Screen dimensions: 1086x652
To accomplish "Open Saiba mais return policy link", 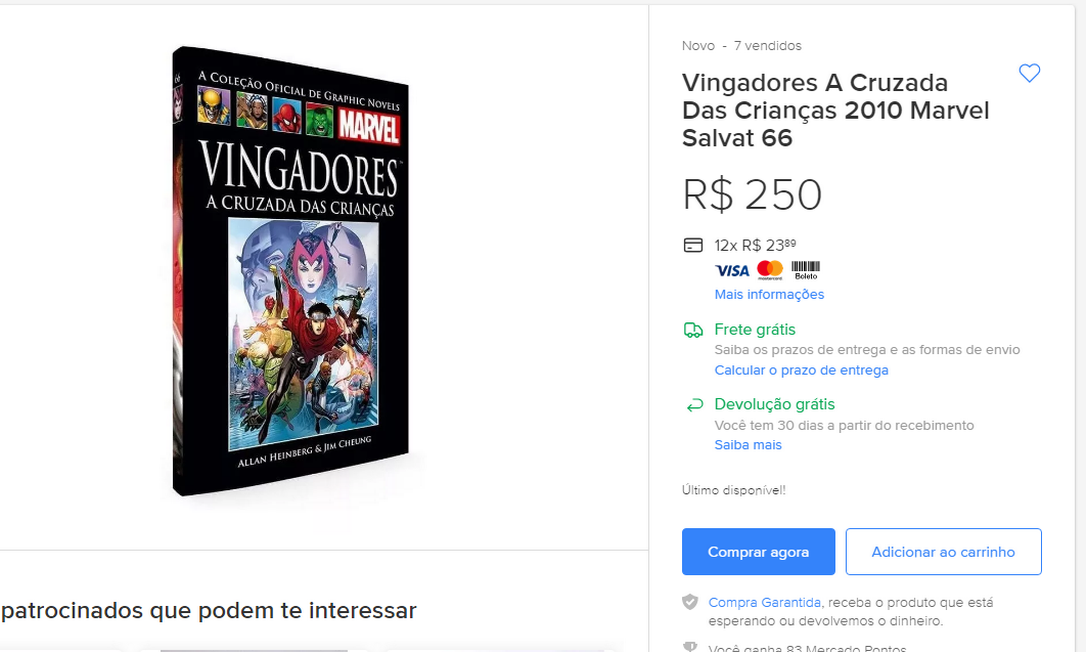I will [x=748, y=445].
